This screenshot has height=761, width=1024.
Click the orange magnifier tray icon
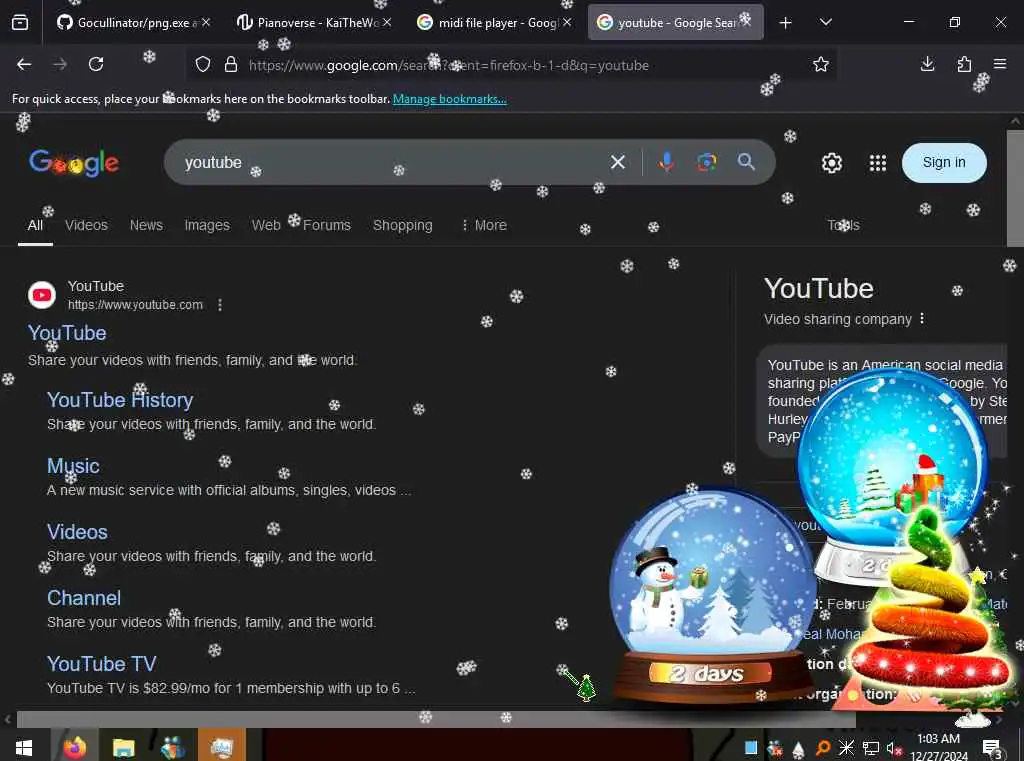tap(823, 748)
